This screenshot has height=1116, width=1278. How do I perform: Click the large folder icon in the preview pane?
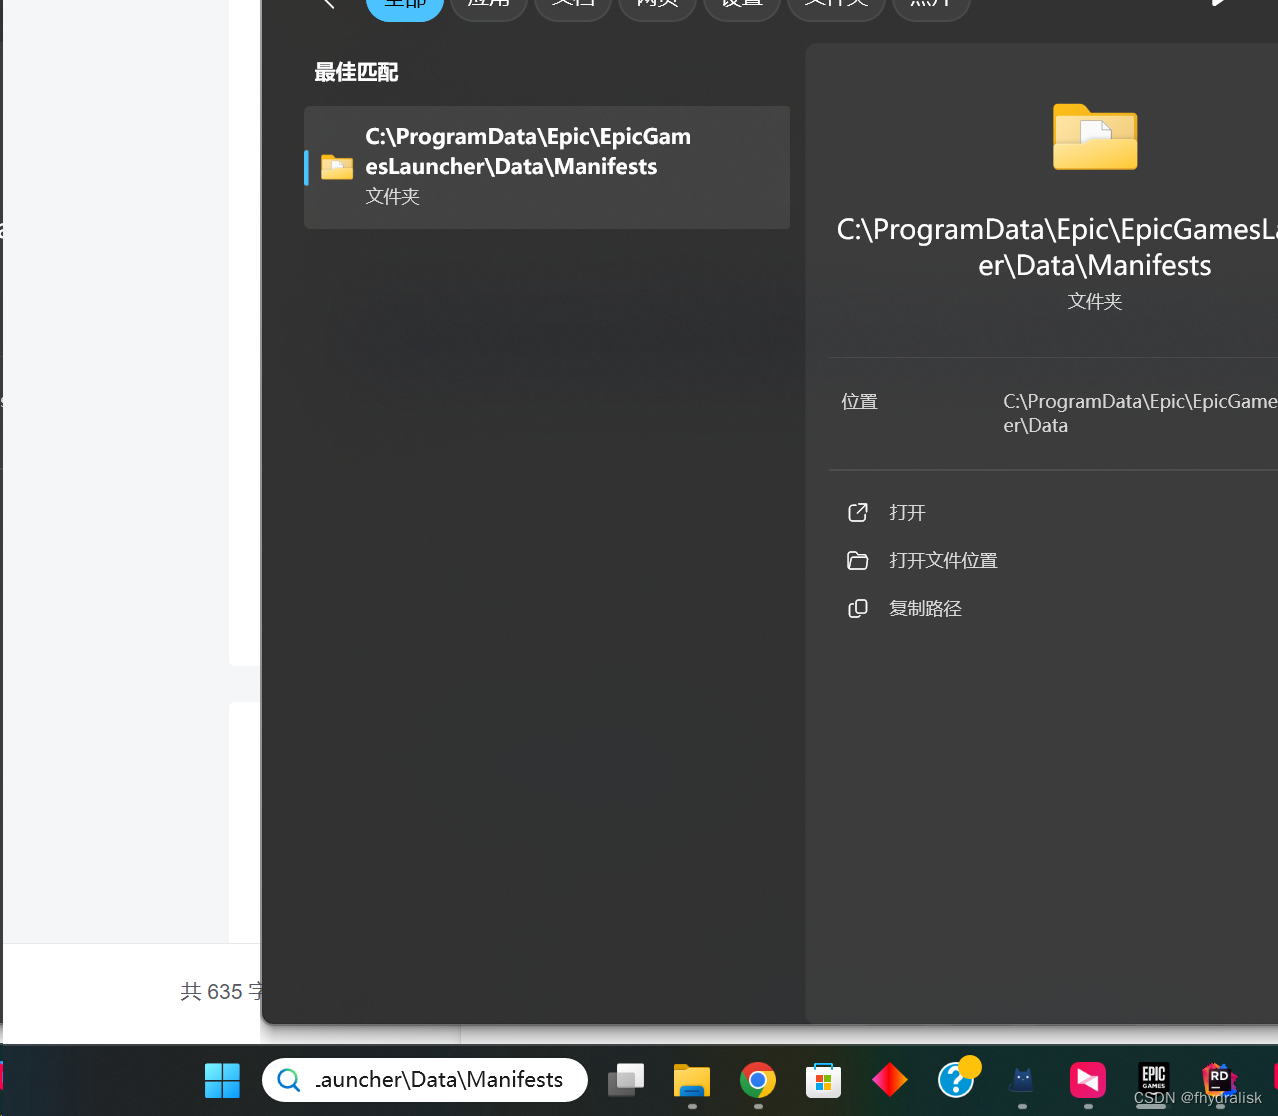[1095, 136]
